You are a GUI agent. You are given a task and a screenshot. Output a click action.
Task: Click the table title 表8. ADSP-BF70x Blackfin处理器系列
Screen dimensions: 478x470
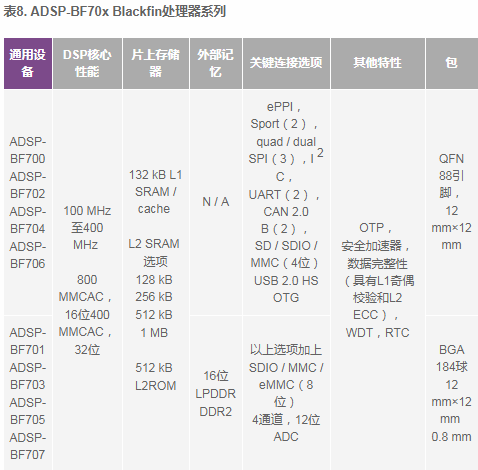(x=115, y=11)
